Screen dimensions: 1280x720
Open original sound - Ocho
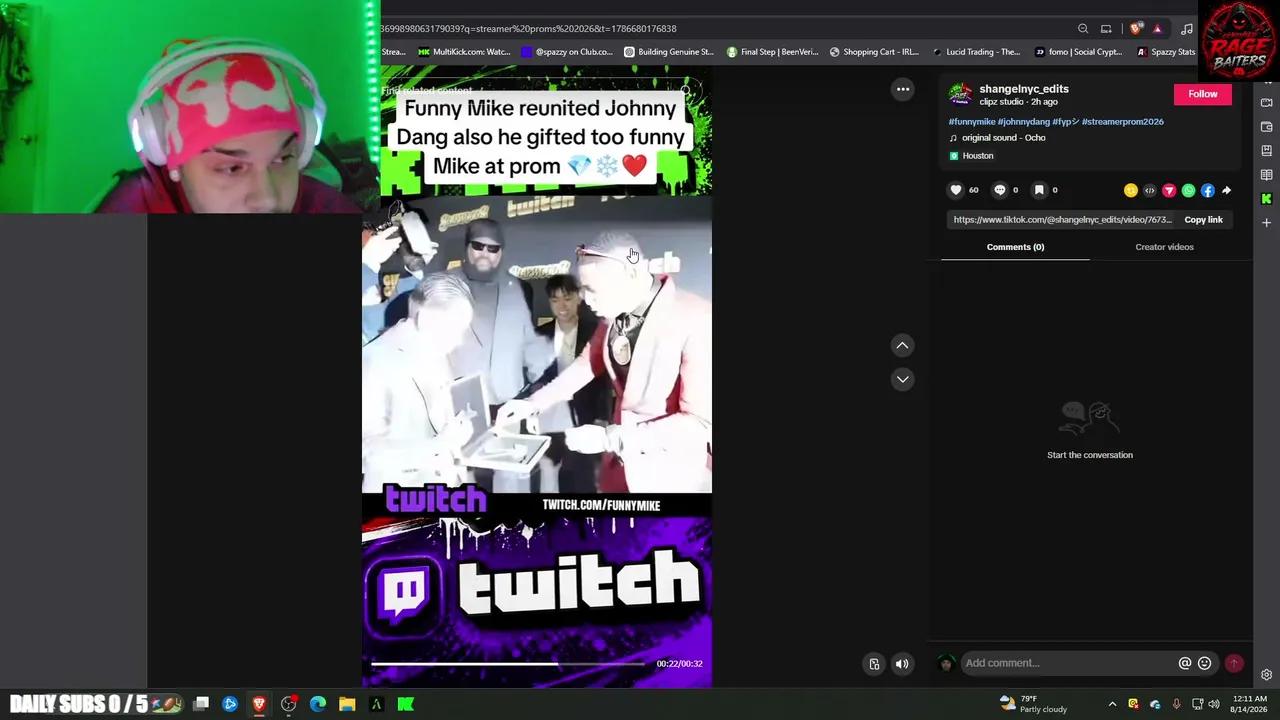(1003, 138)
